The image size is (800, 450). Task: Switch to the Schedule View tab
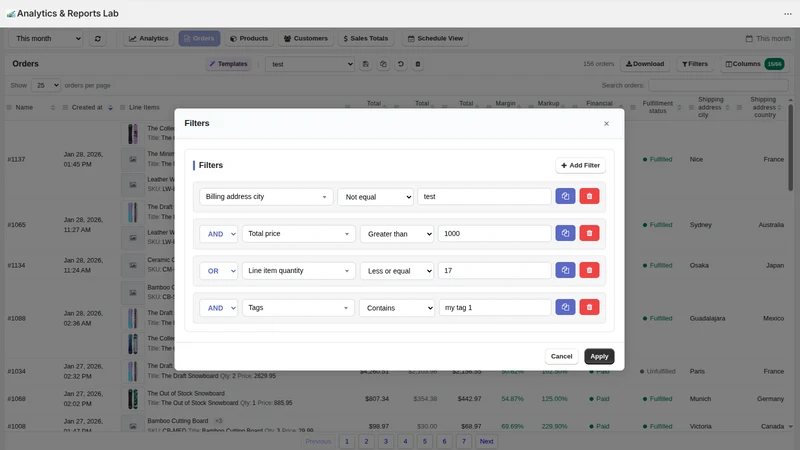pos(435,38)
